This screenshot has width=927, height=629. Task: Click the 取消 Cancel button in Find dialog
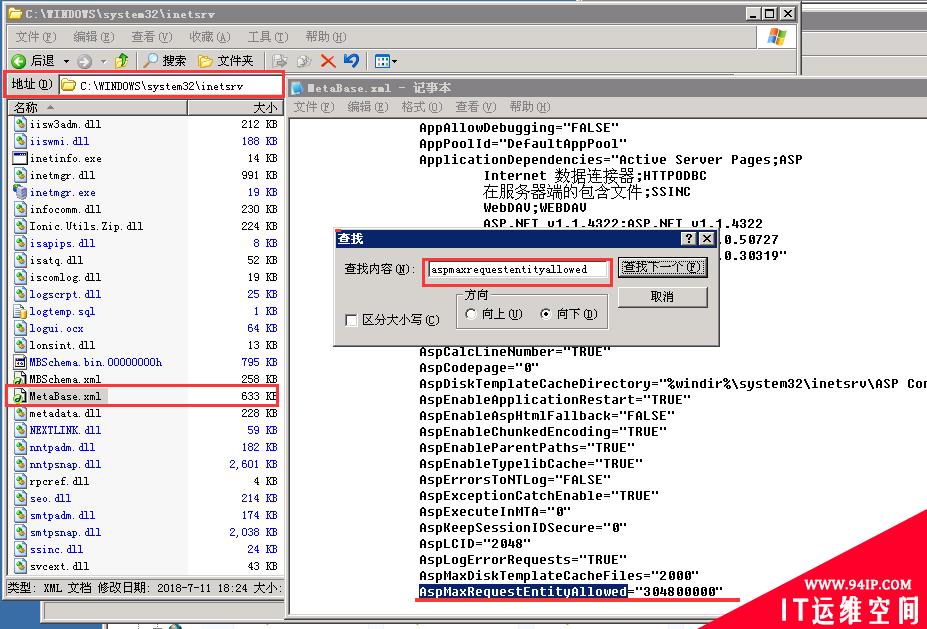662,297
